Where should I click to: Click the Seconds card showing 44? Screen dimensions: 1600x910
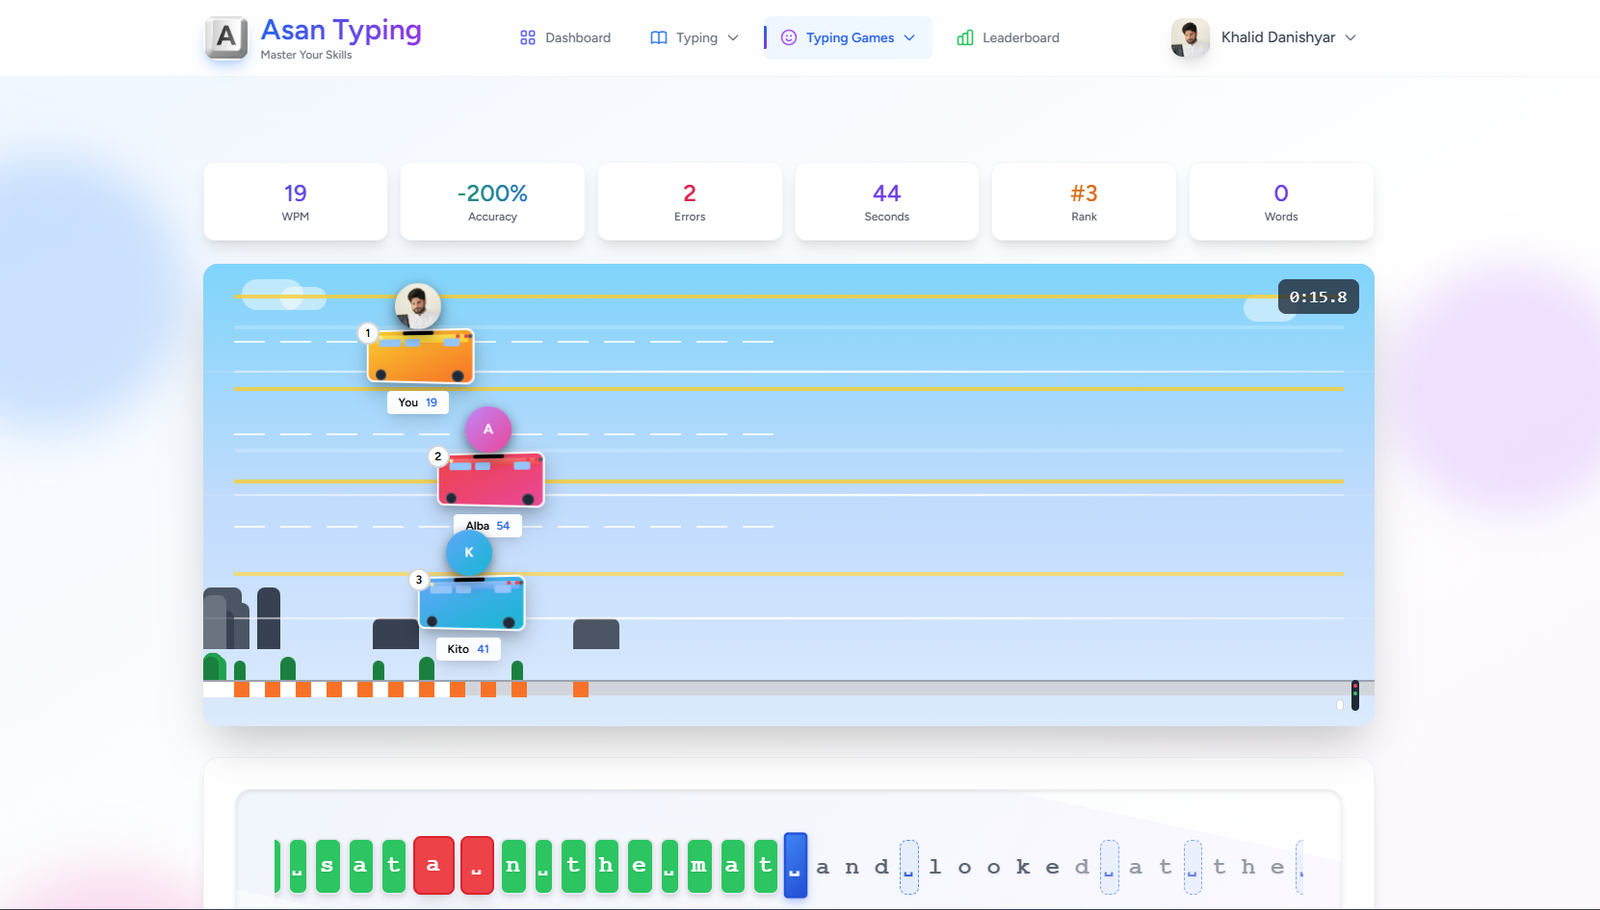[x=887, y=201]
